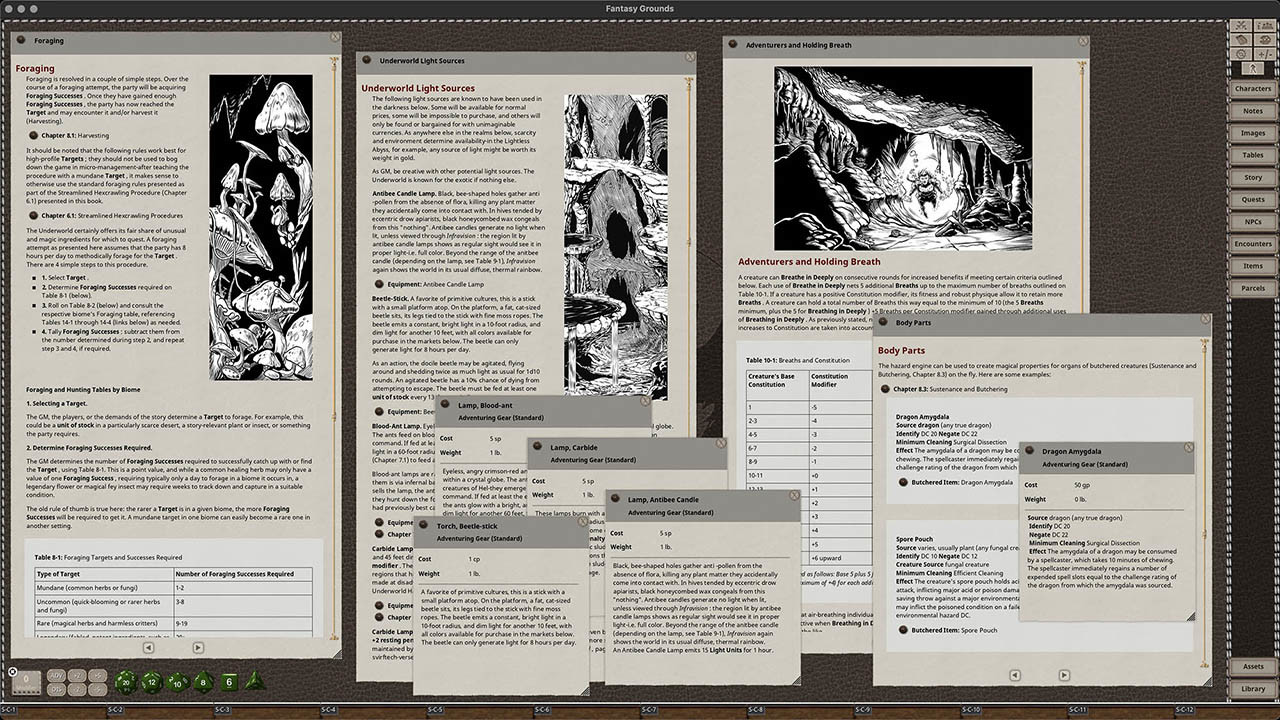Open Butchered Item Spore Pouch link
Image resolution: width=1280 pixels, height=720 pixels.
tap(904, 630)
